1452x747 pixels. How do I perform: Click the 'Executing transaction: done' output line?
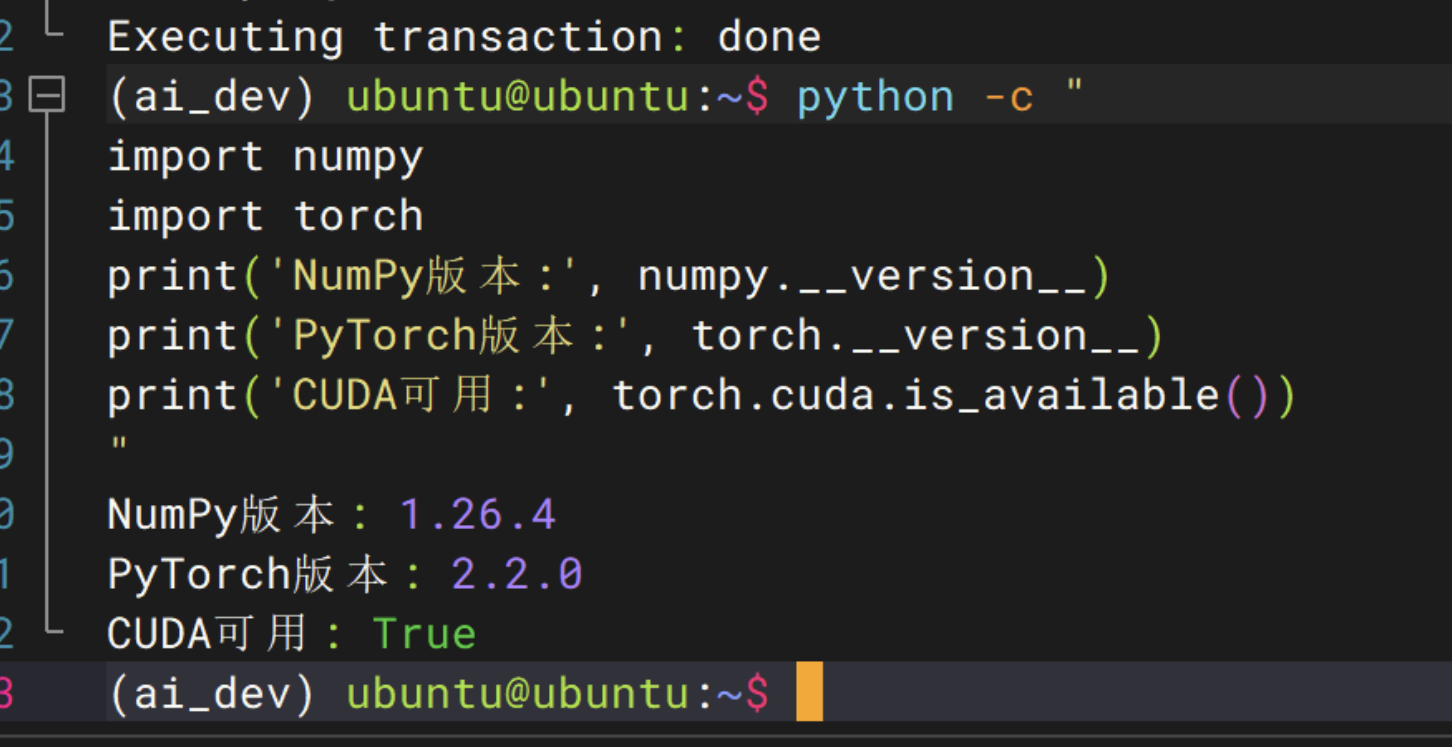(x=464, y=38)
